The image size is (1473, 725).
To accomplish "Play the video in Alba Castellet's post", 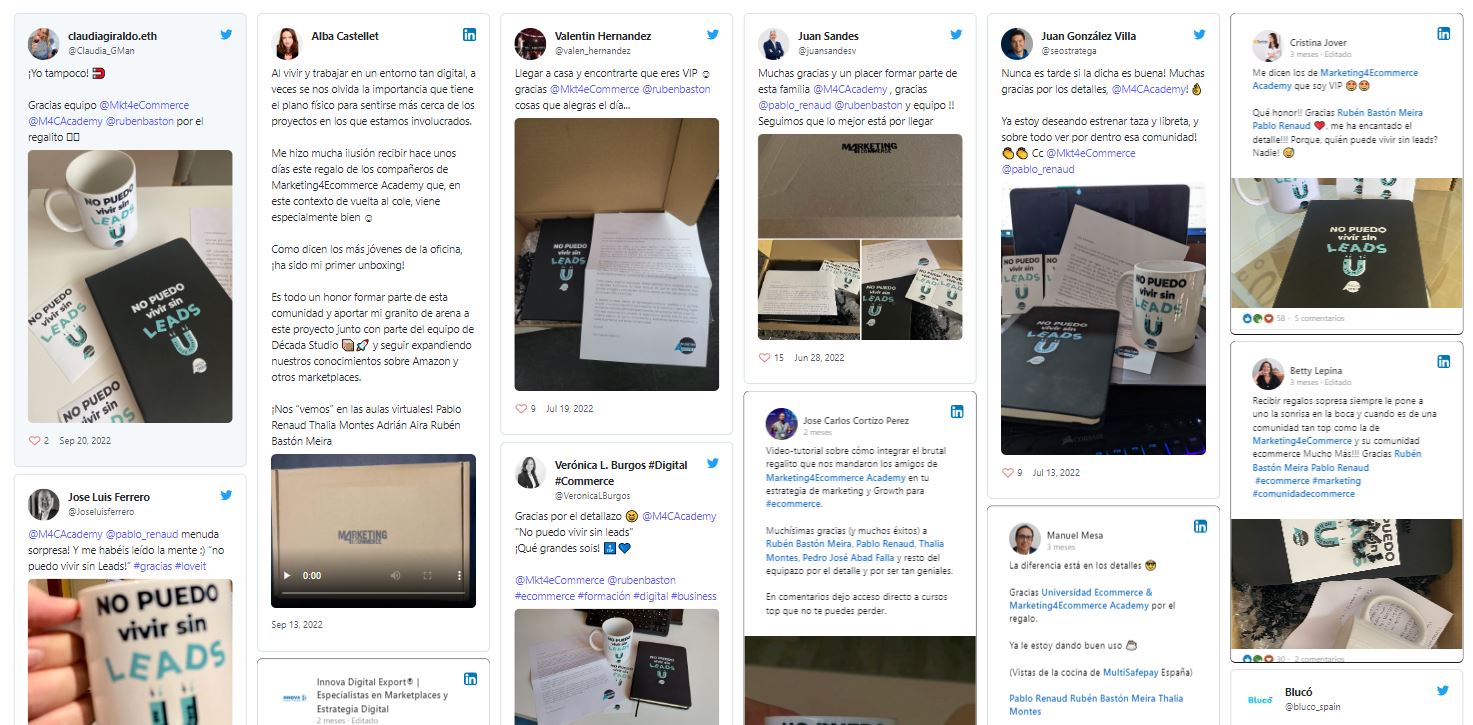I will tap(289, 576).
